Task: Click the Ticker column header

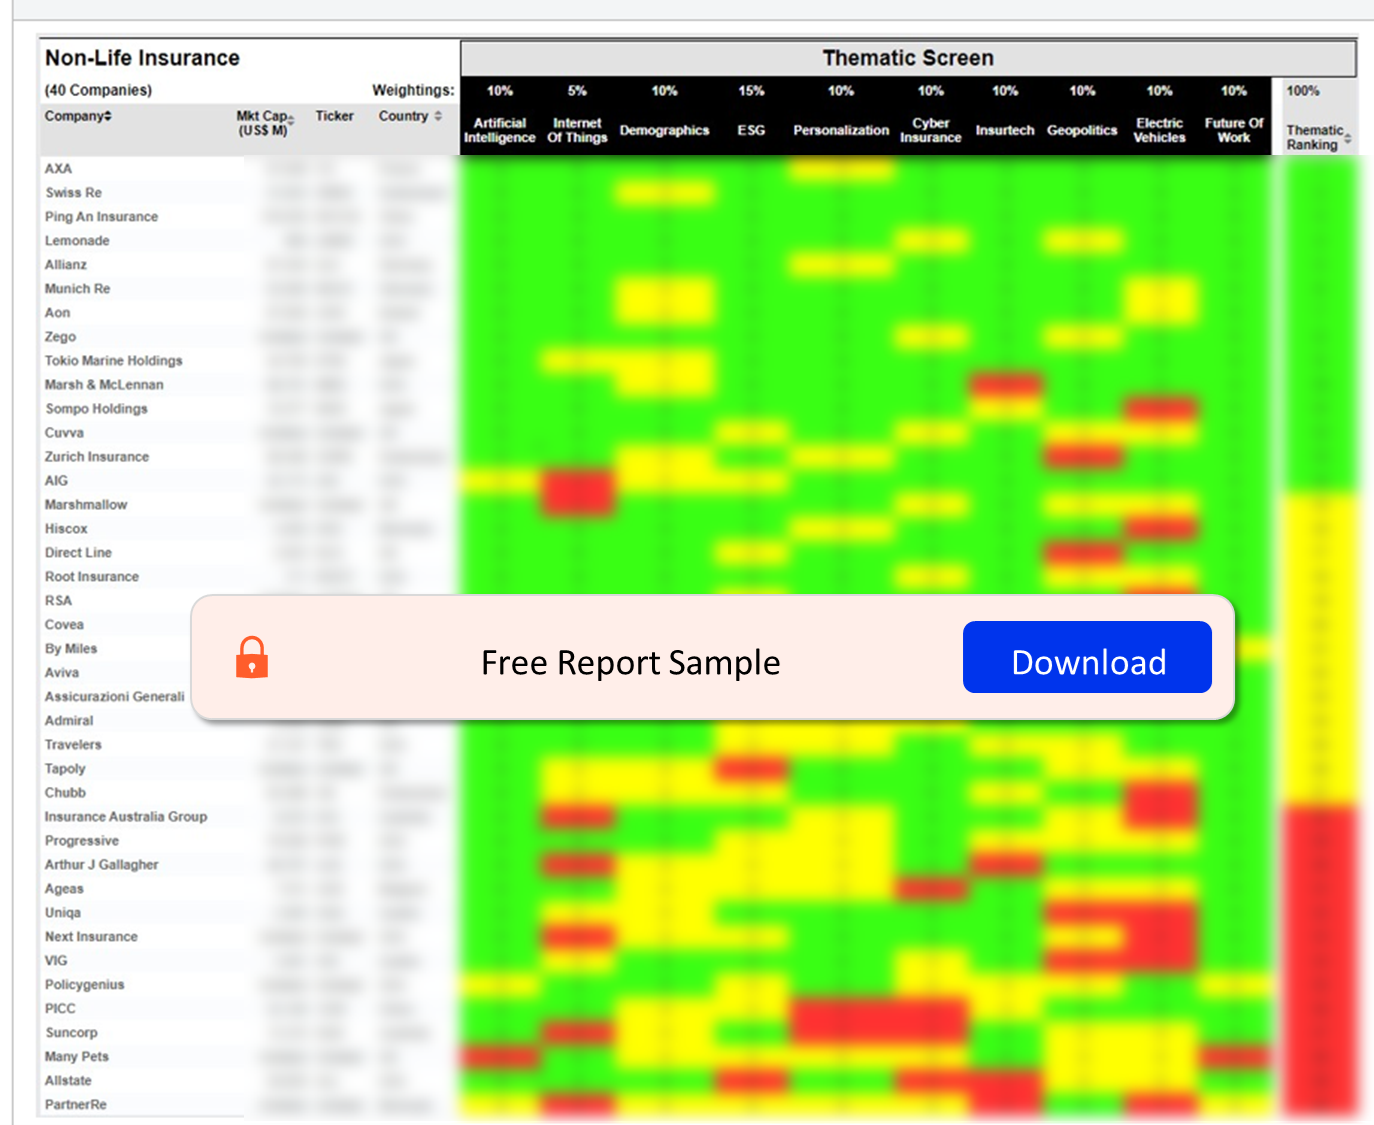Action: (x=334, y=116)
